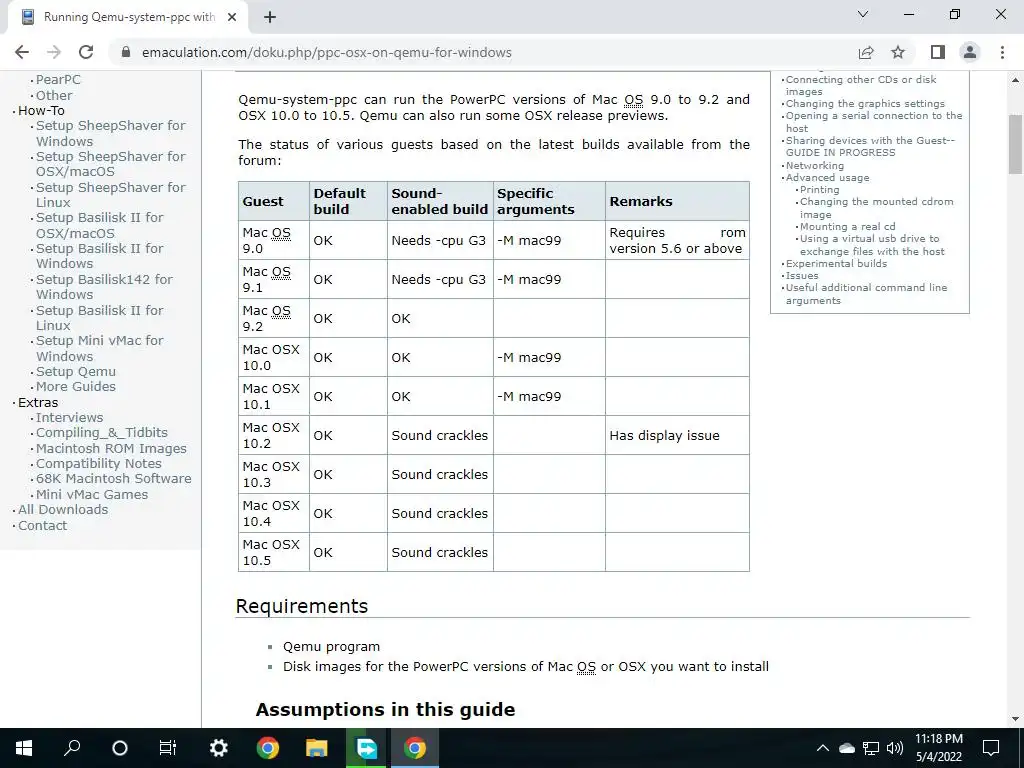Open Mini vMac Games link

(x=92, y=494)
